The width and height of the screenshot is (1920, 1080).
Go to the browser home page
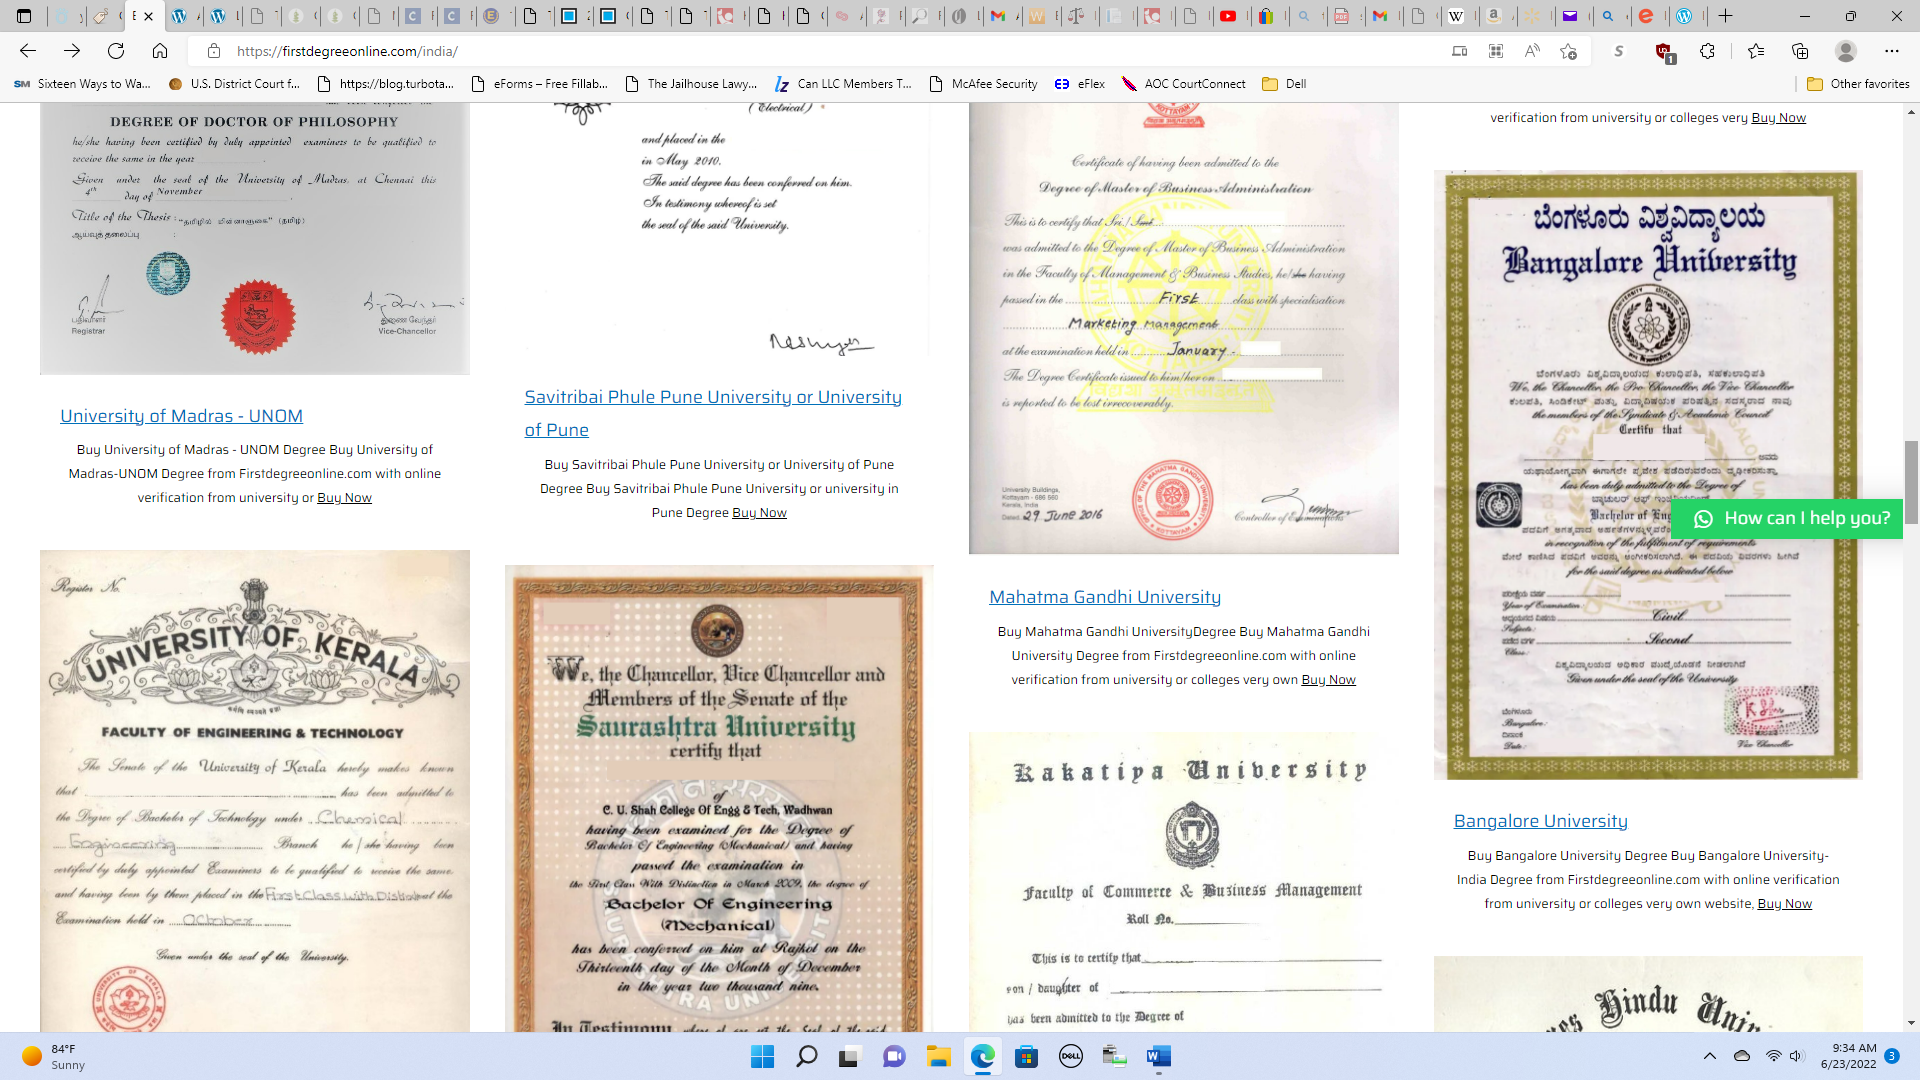[160, 51]
